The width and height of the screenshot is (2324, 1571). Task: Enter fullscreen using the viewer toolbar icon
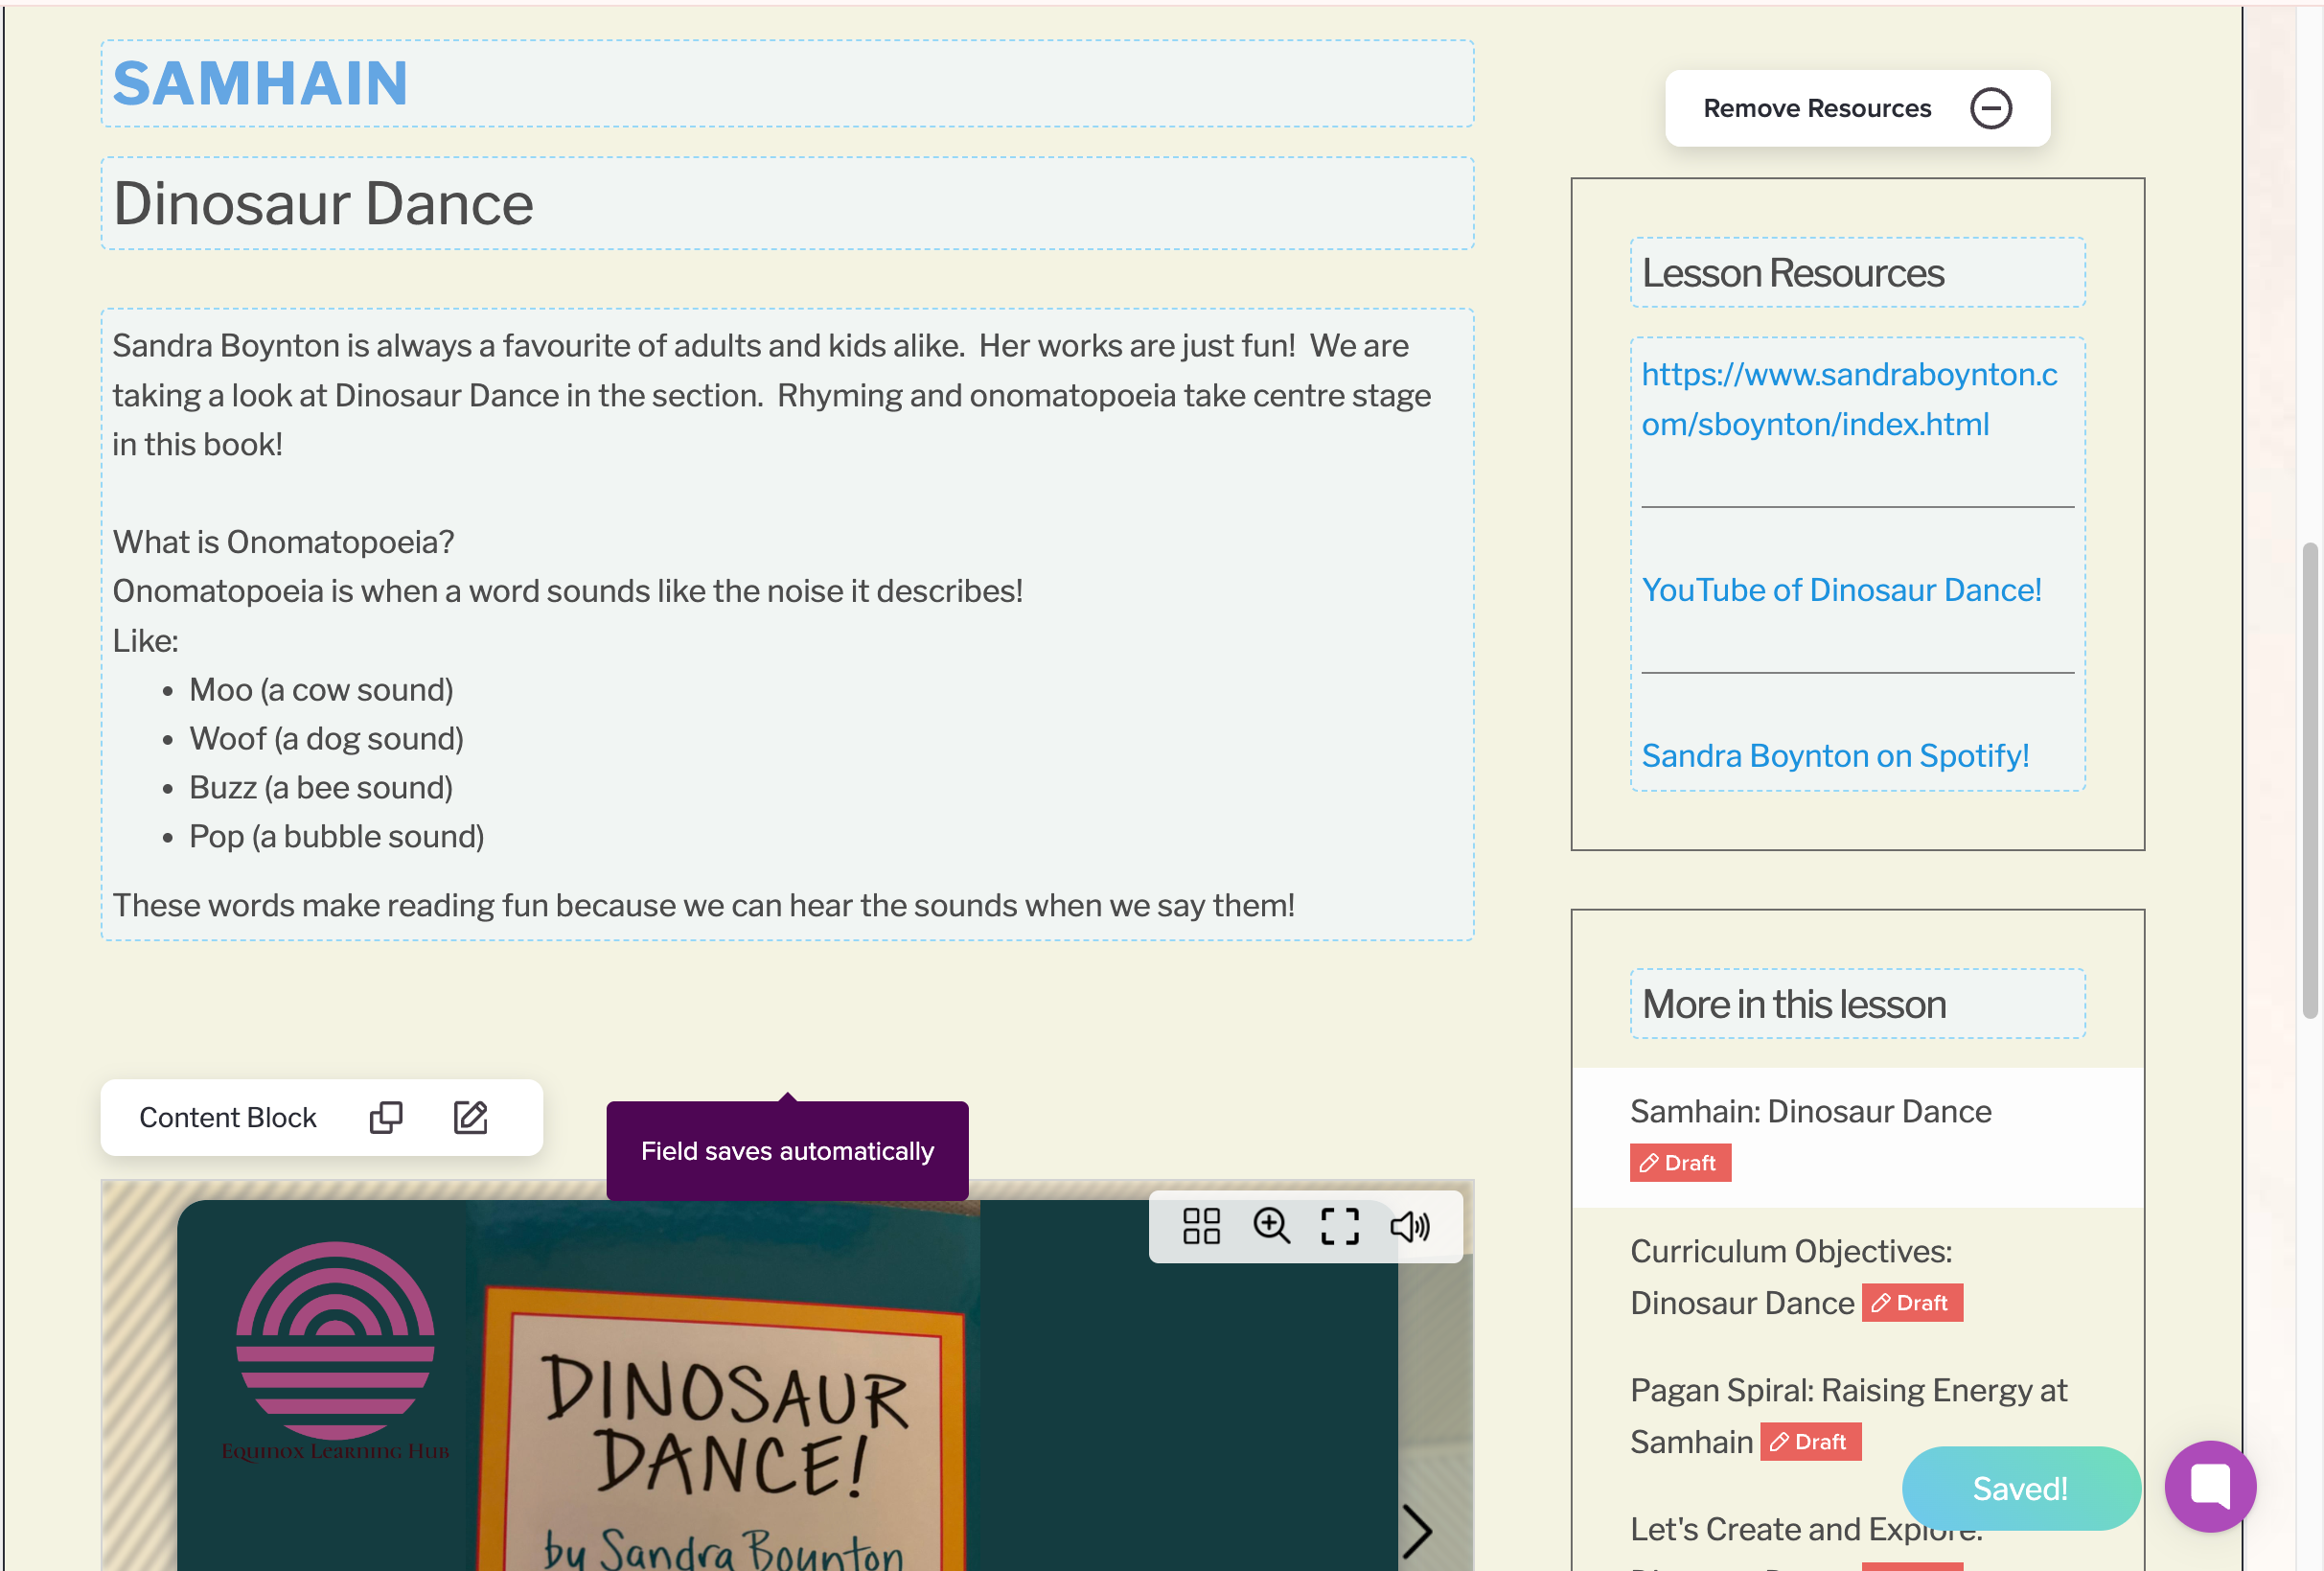(1340, 1226)
